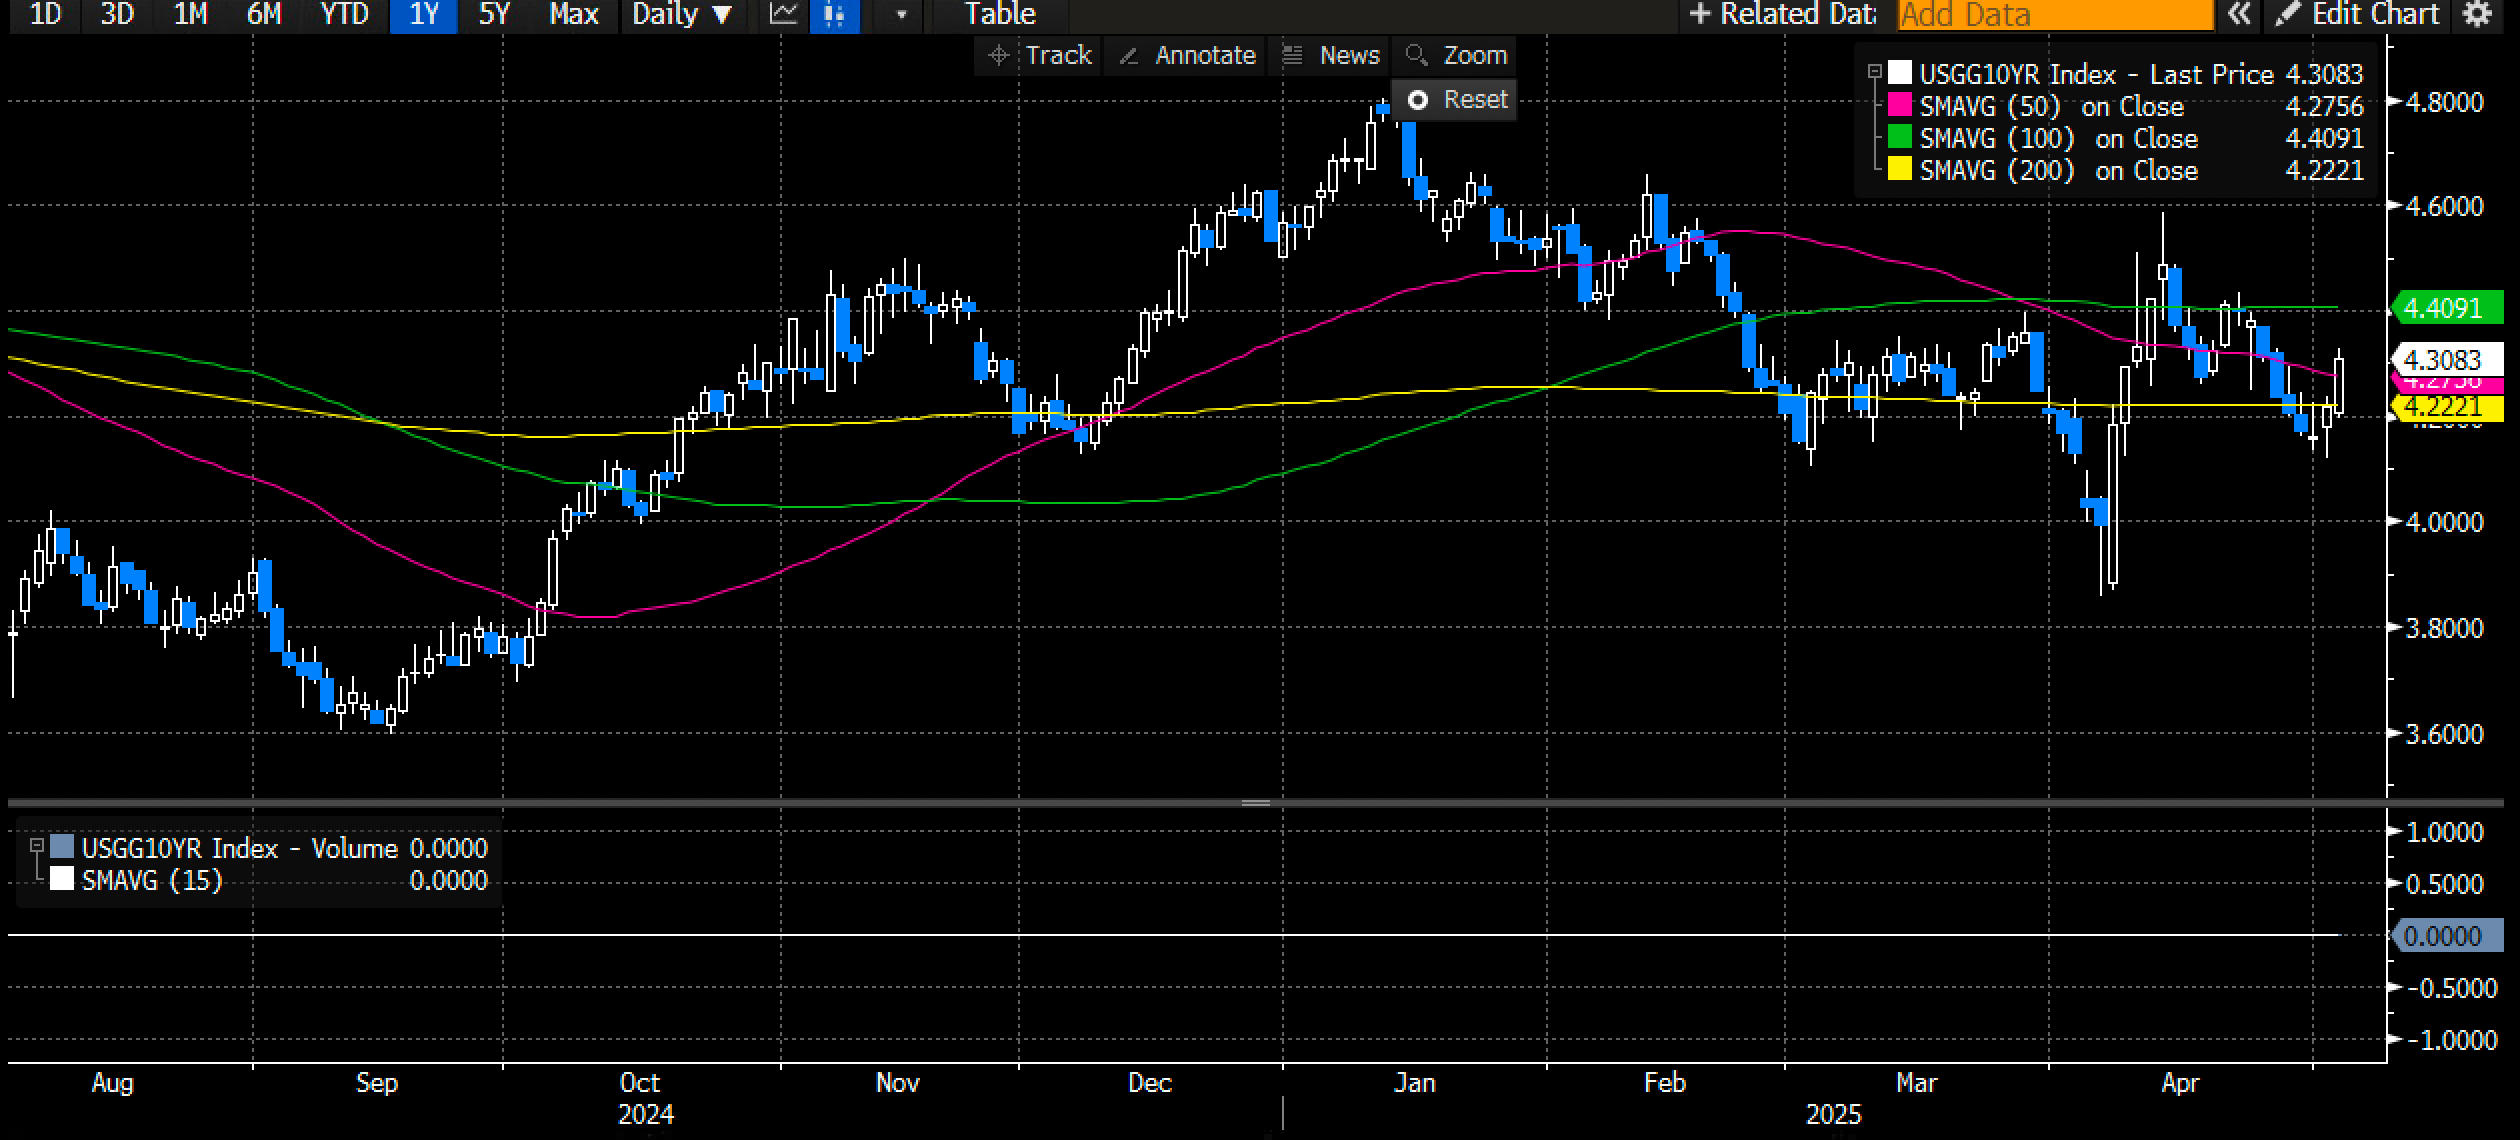Select USGG10YR Index Last Price legend text
Viewport: 2520px width, 1140px height.
coord(2096,74)
